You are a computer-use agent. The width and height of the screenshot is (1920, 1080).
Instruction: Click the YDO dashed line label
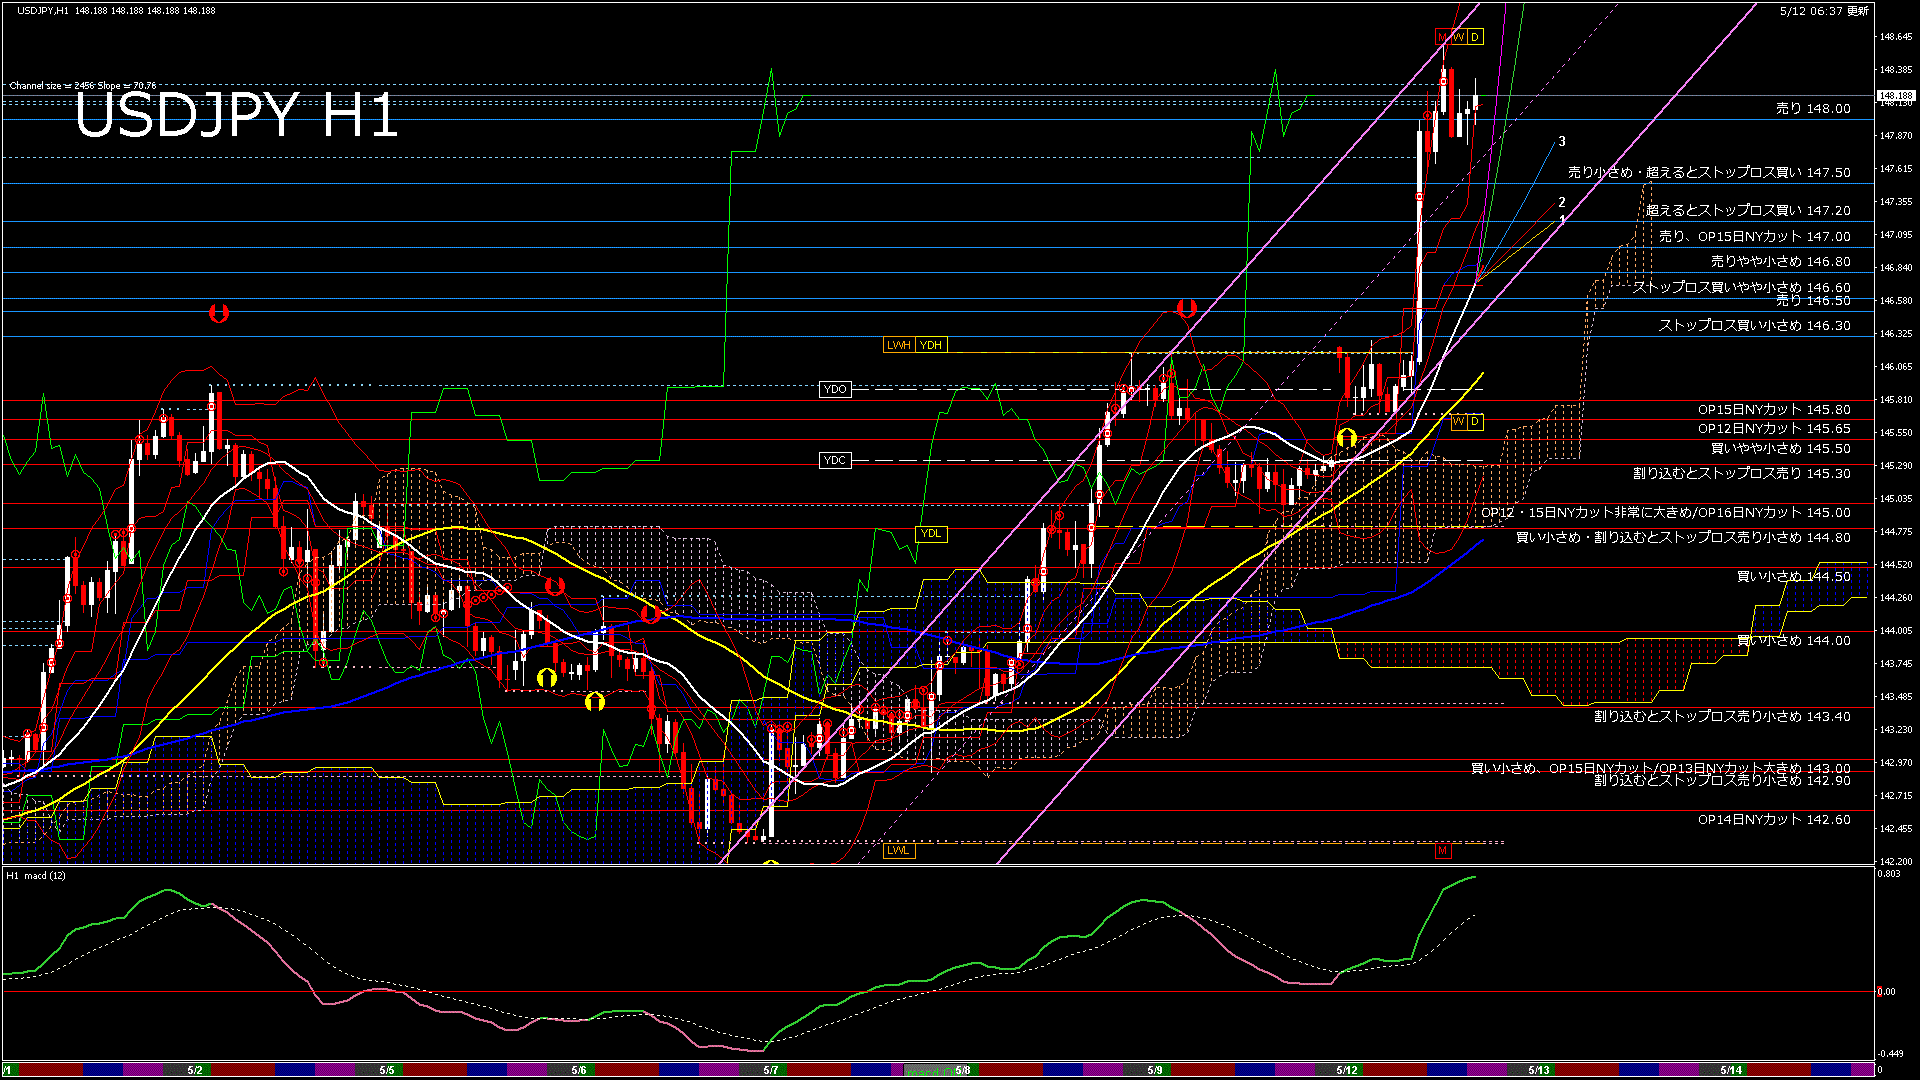[x=835, y=389]
